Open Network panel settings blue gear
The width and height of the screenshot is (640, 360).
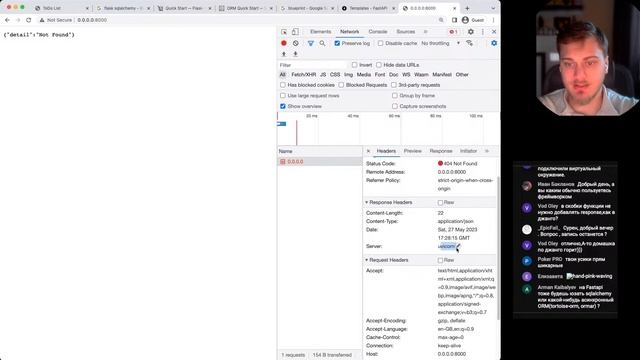tap(494, 43)
